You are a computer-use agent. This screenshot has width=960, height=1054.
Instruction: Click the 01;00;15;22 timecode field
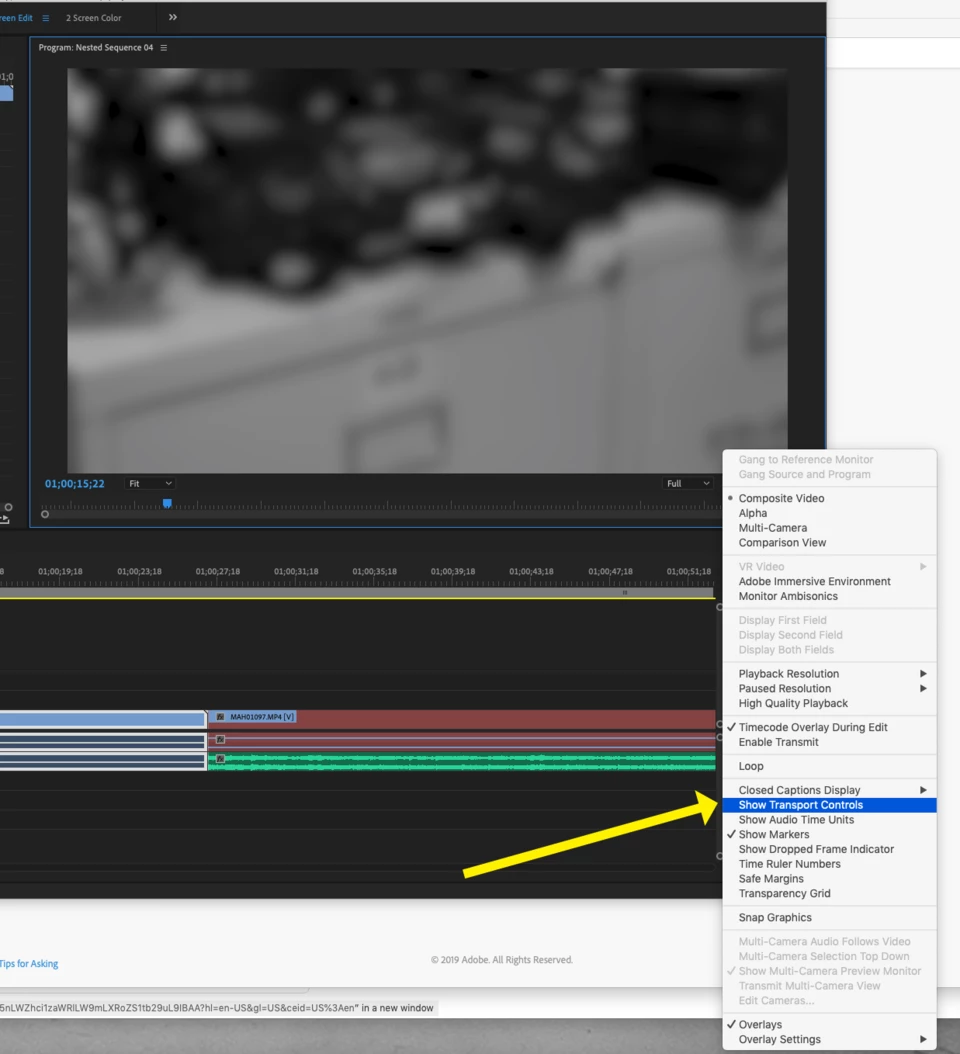(75, 484)
